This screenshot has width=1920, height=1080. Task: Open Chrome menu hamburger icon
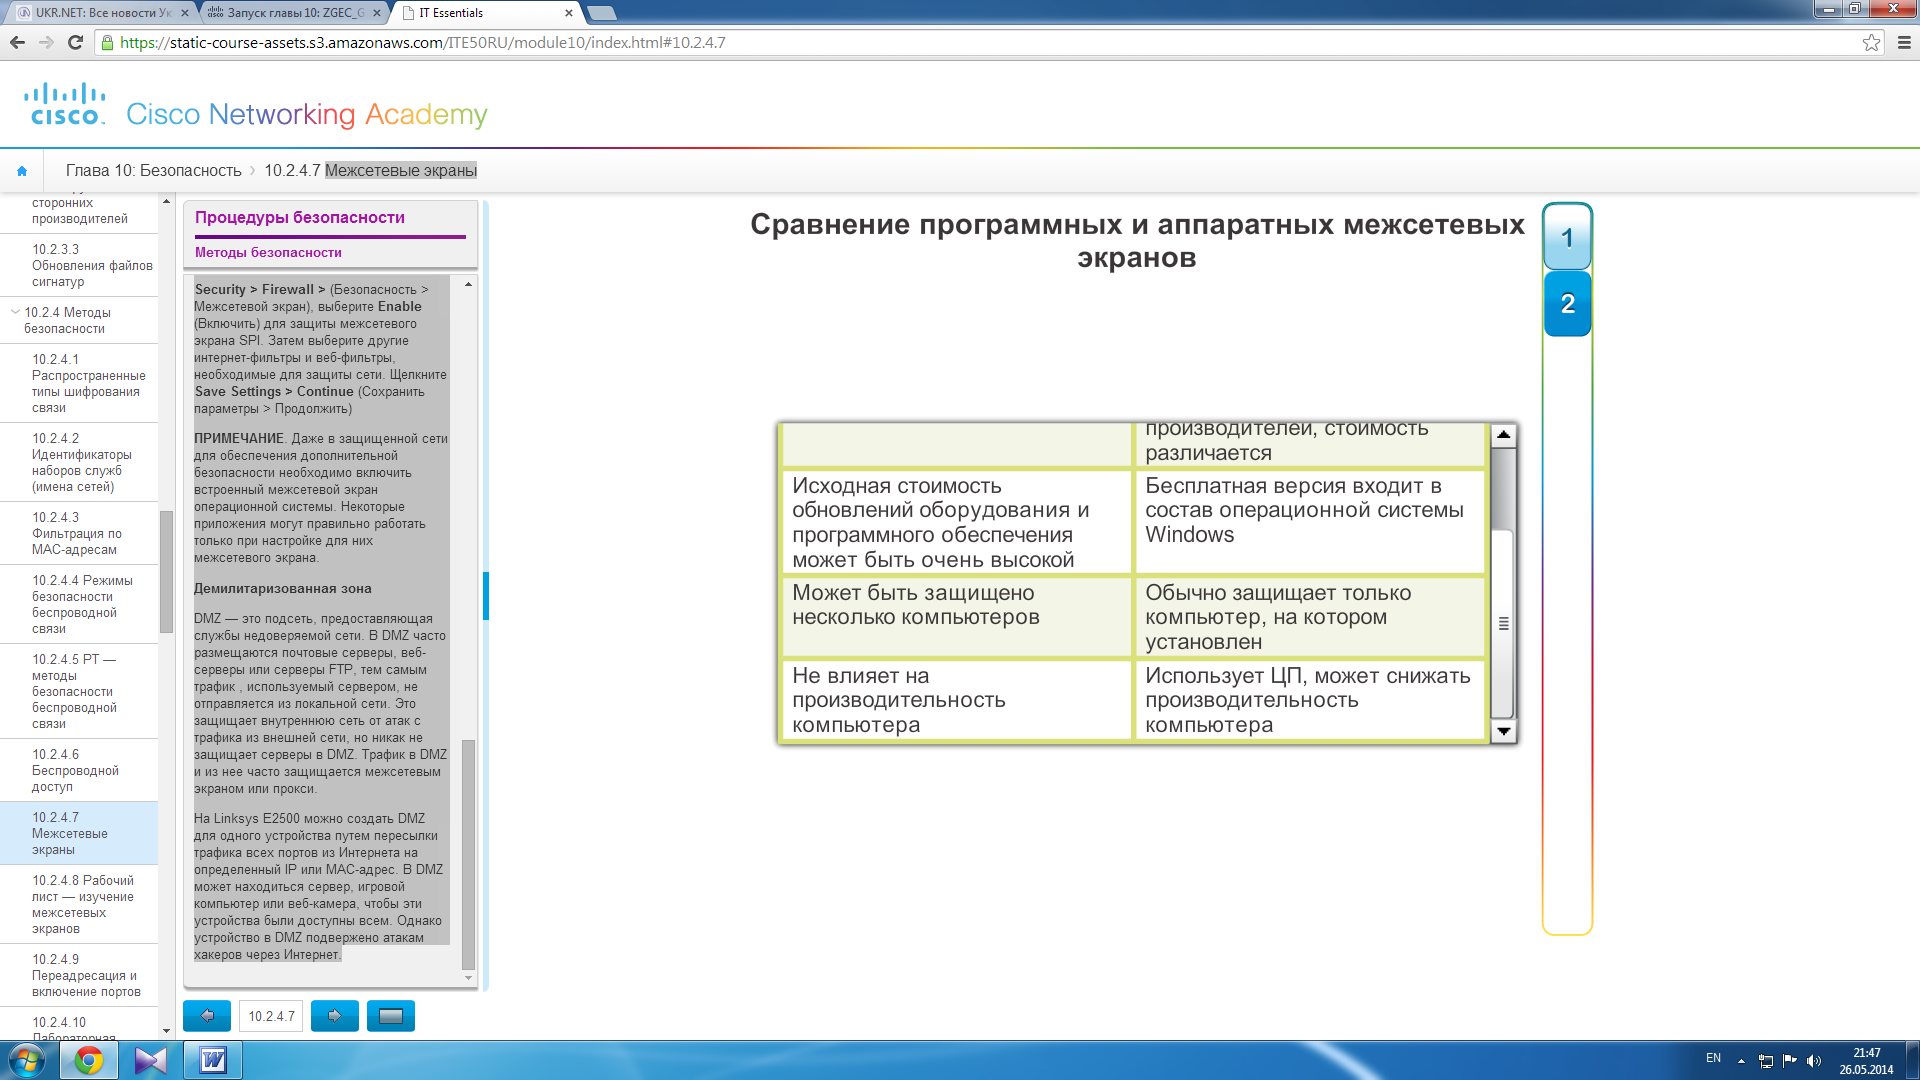click(x=1904, y=42)
